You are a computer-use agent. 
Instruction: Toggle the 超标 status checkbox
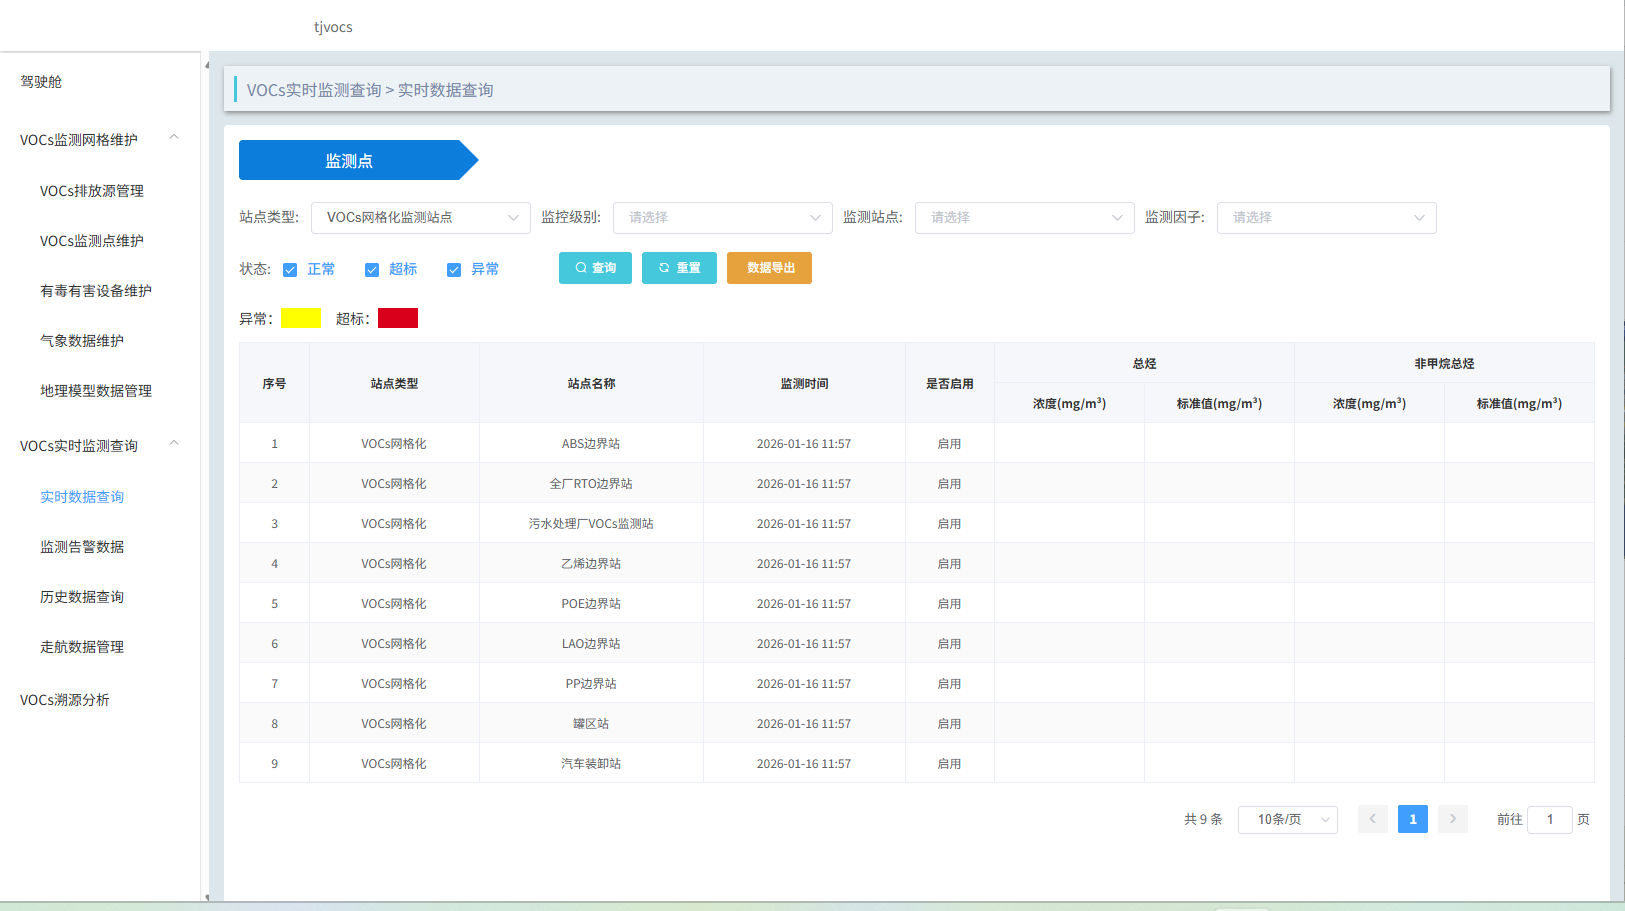pyautogui.click(x=372, y=270)
